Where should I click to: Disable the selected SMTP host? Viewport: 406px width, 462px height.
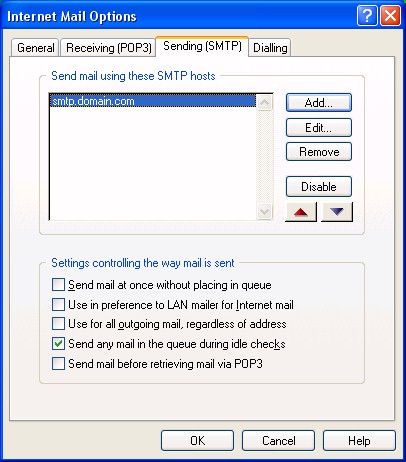point(319,187)
